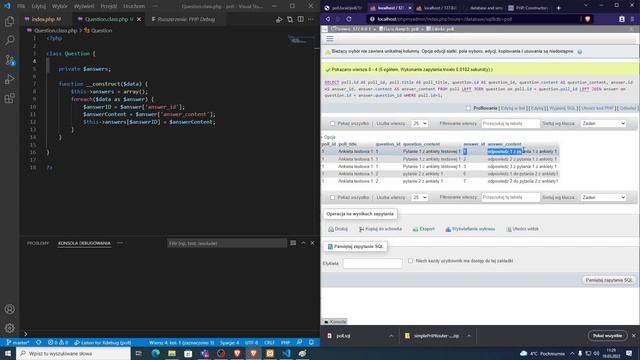This screenshot has width=640, height=360.
Task: Open the Explorer view in VS Code
Action: 9,21
